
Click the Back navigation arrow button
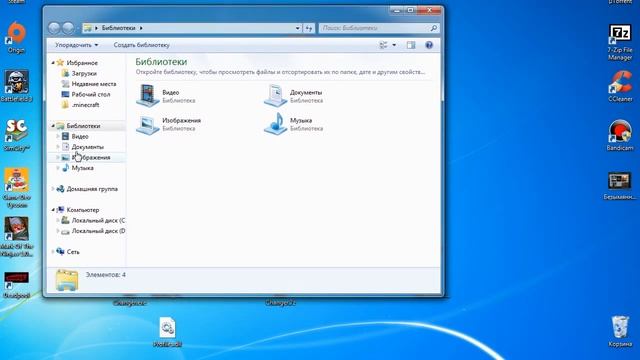(54, 28)
